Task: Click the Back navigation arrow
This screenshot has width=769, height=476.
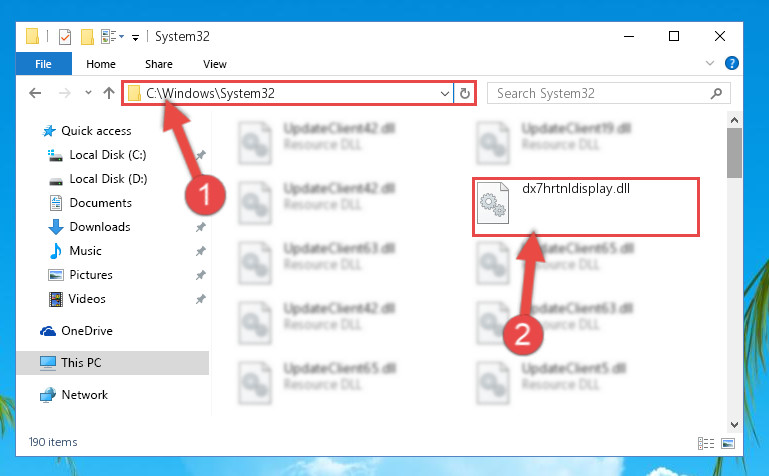Action: [35, 93]
